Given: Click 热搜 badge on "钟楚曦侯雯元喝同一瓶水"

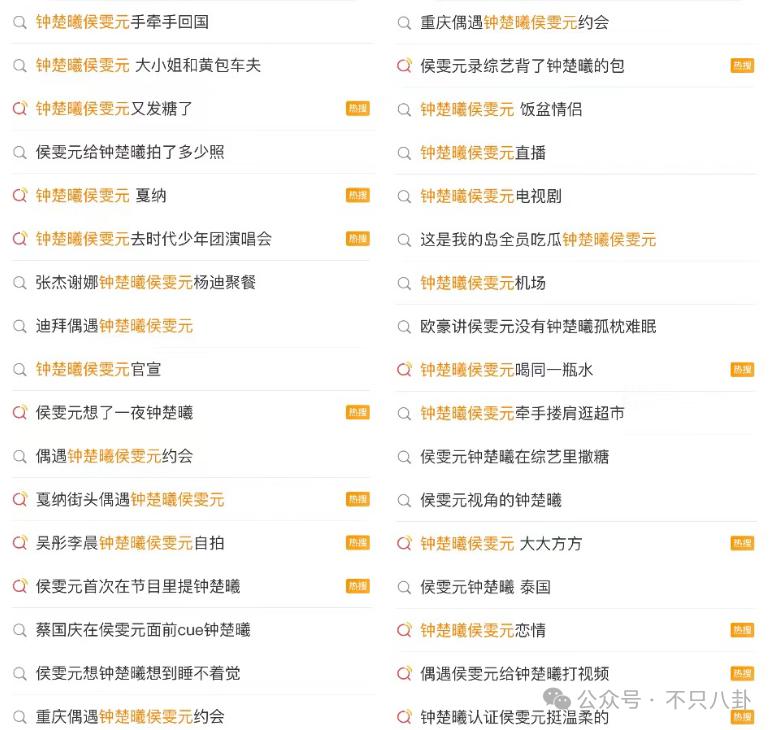Looking at the screenshot, I should pos(742,370).
